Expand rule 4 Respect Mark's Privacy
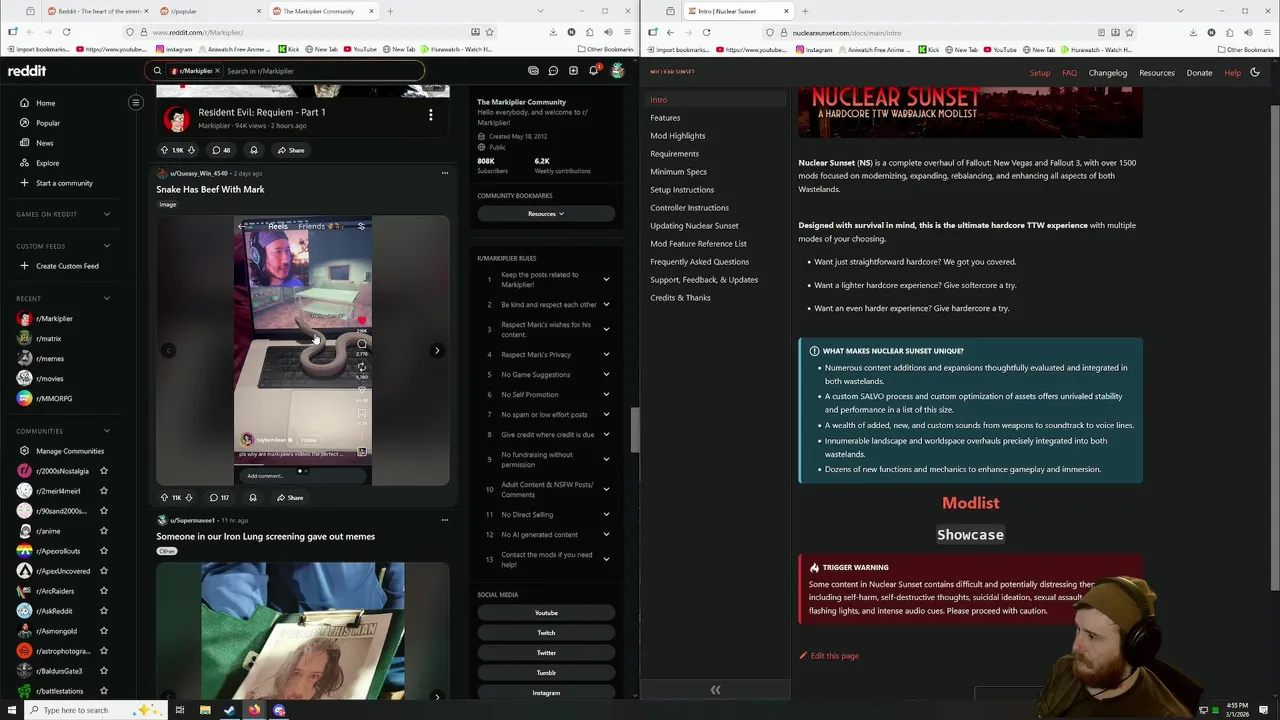 tap(606, 354)
